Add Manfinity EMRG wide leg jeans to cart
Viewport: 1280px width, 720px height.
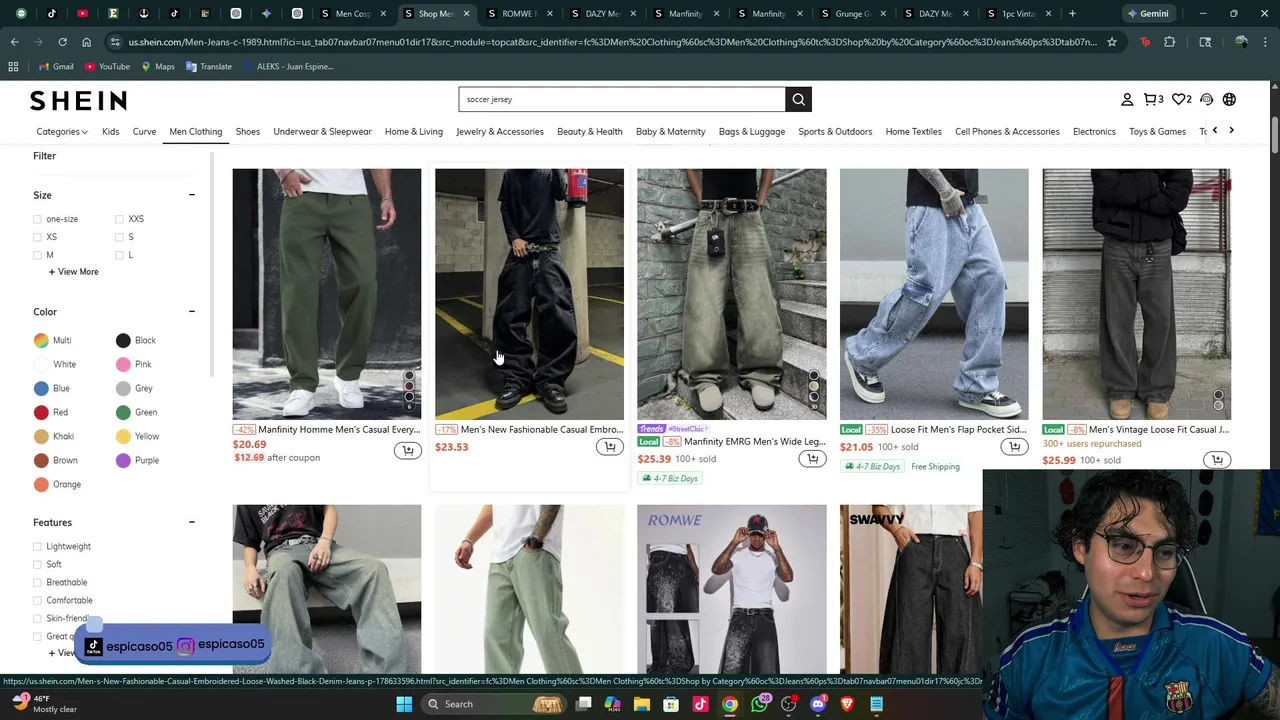pos(812,459)
